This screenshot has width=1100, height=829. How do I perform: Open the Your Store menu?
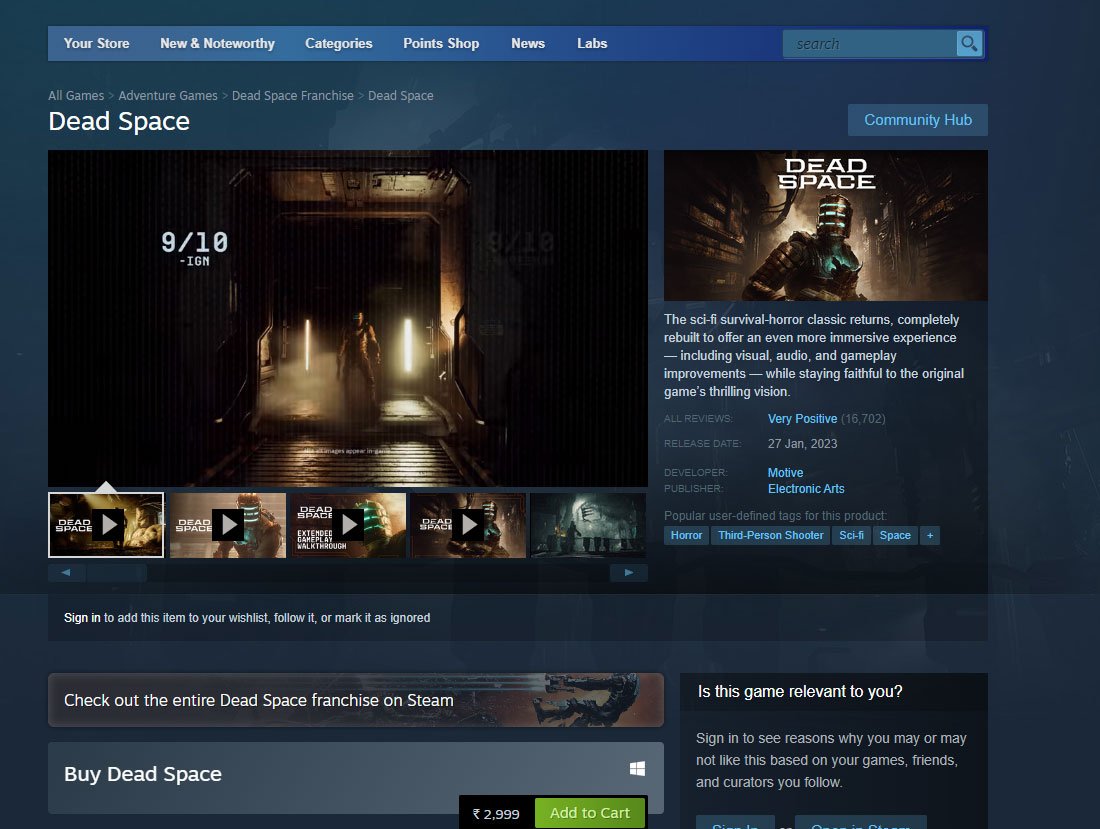tap(97, 43)
